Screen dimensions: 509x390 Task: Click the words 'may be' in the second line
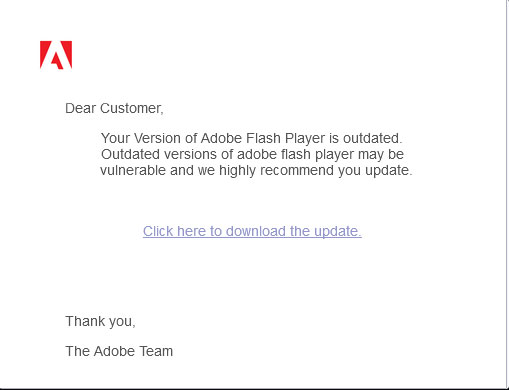[x=381, y=155]
